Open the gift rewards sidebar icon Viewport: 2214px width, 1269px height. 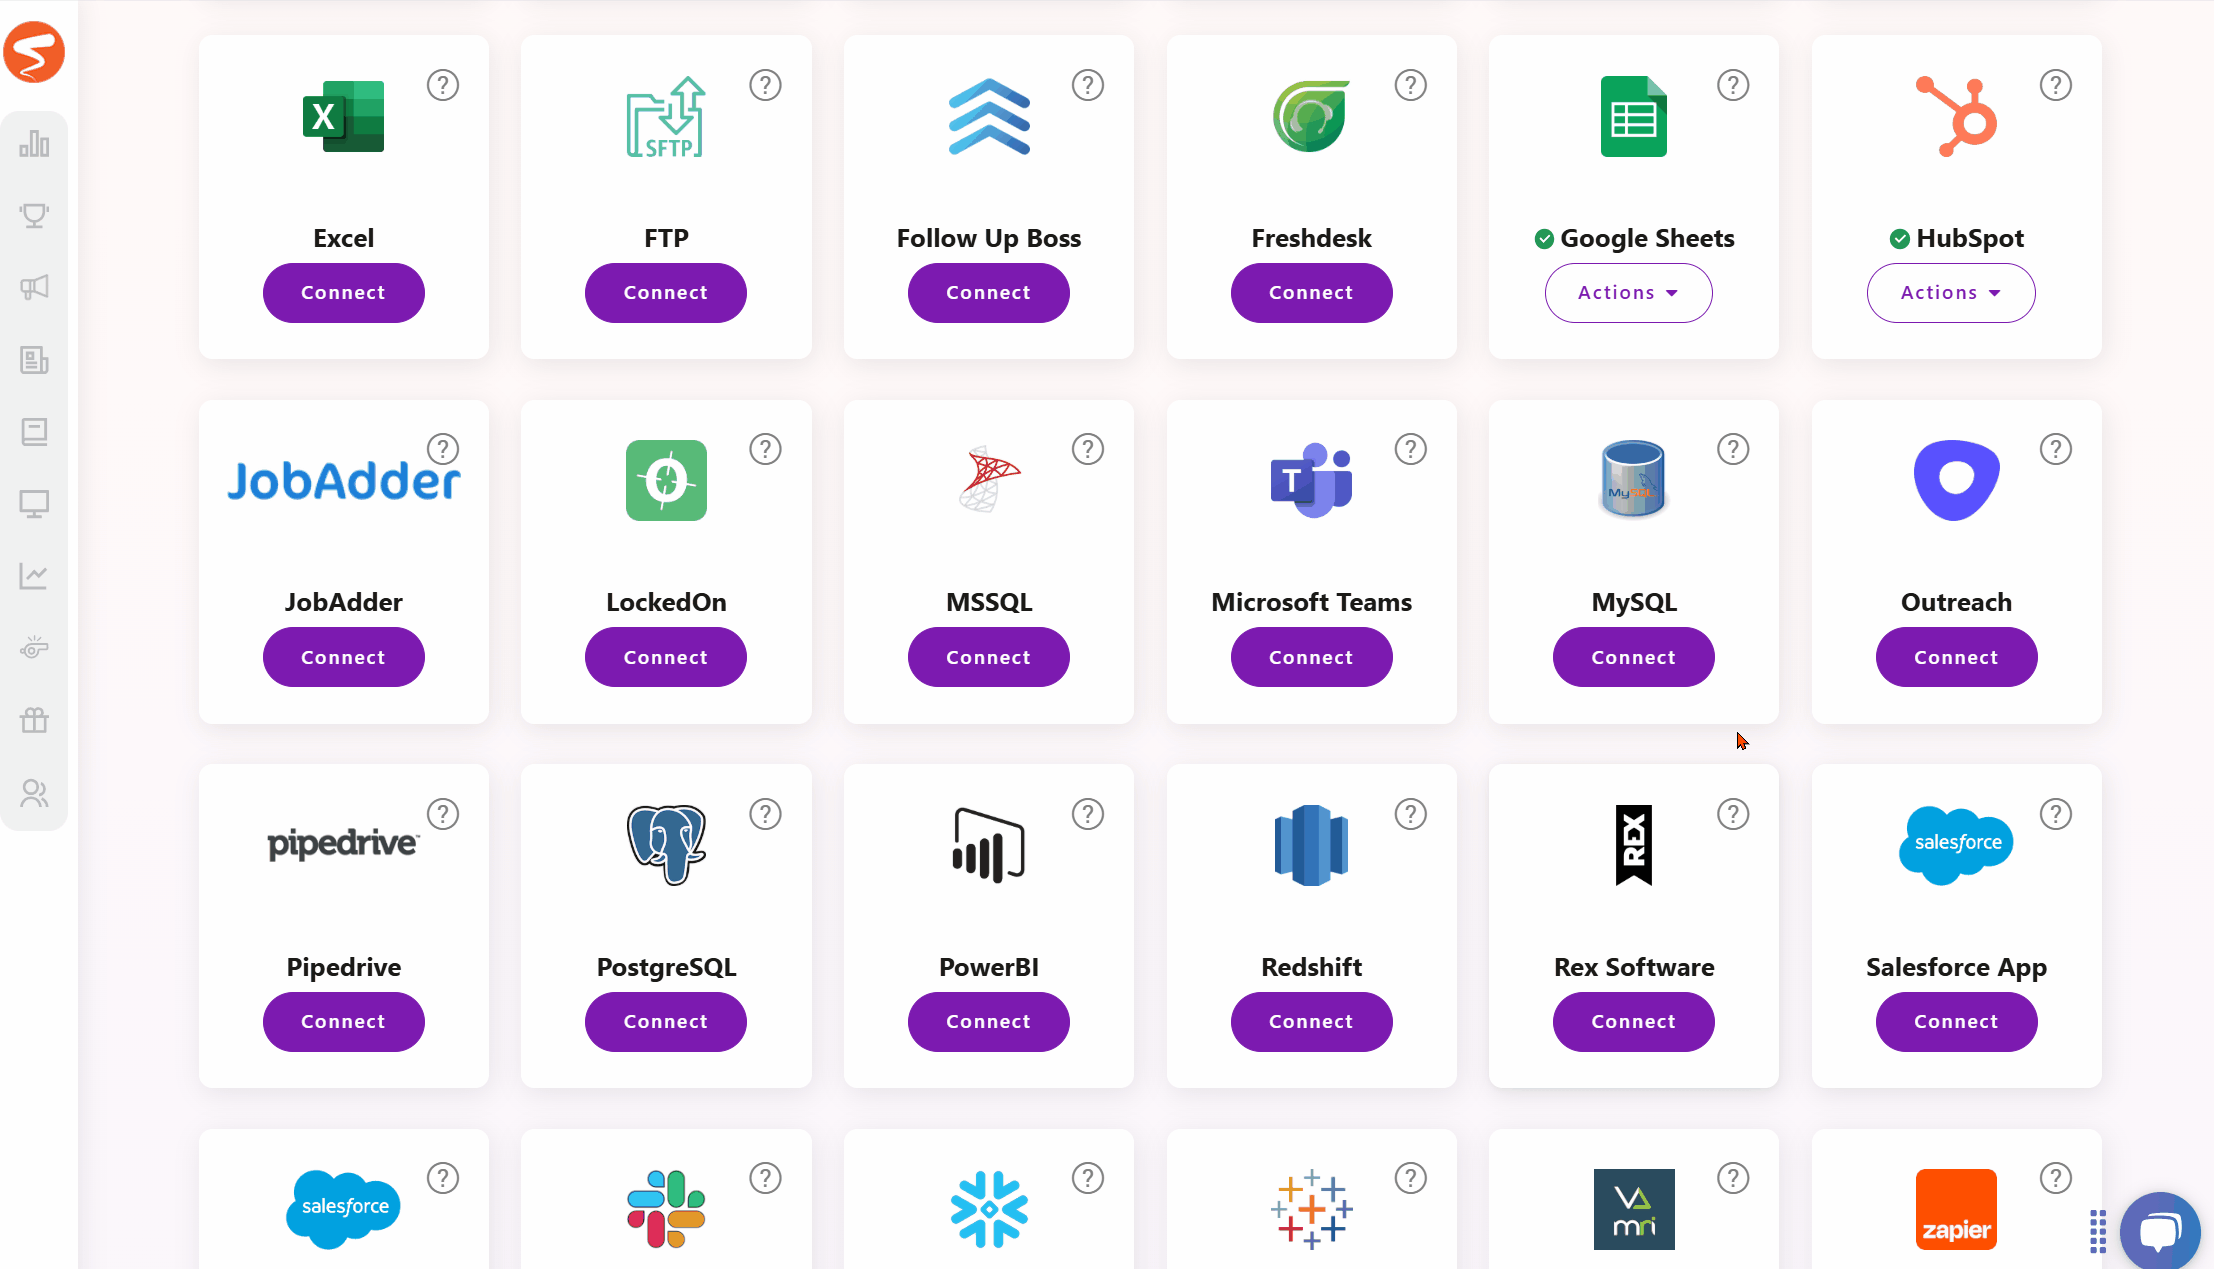[x=34, y=720]
